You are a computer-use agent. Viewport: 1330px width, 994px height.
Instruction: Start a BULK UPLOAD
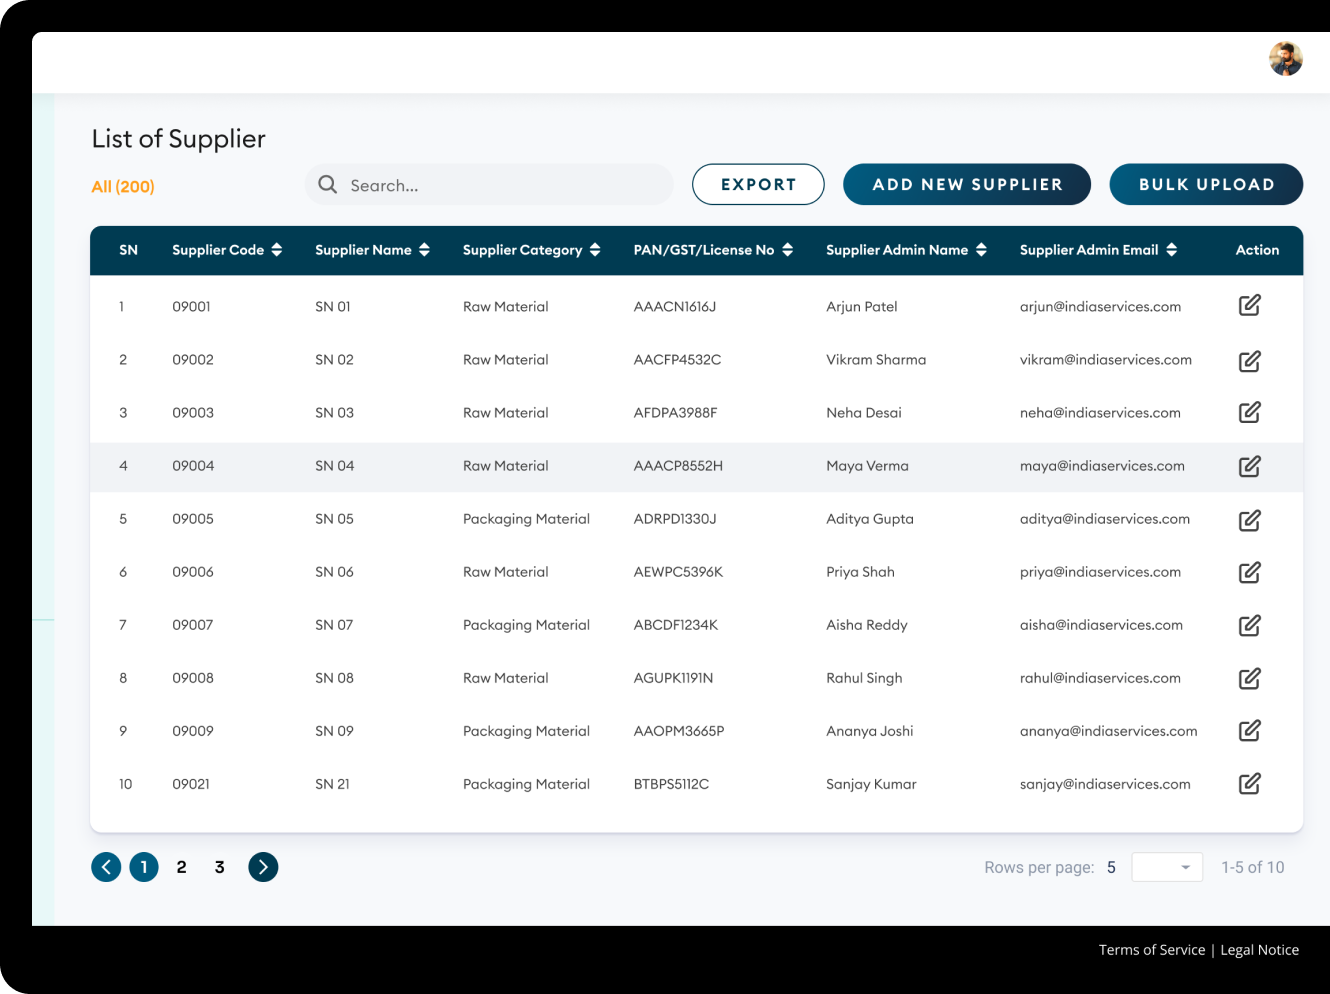click(x=1205, y=184)
